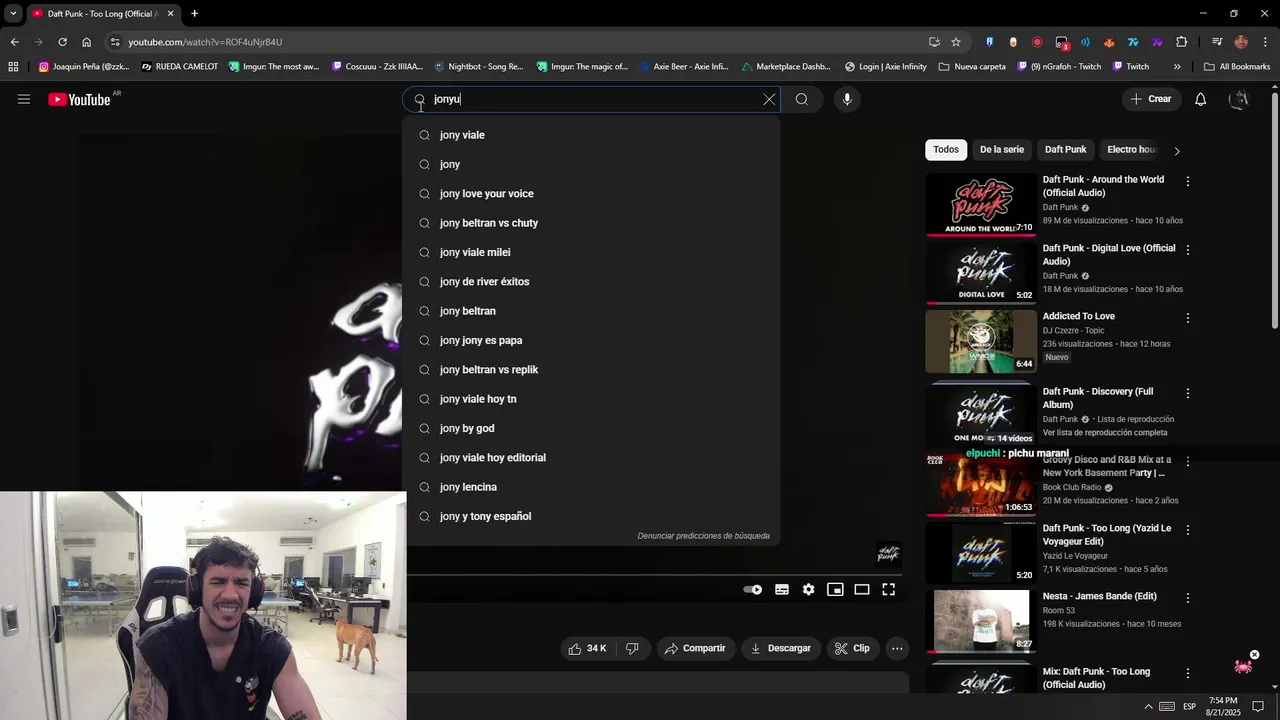Dislike the video with thumbs down

632,649
